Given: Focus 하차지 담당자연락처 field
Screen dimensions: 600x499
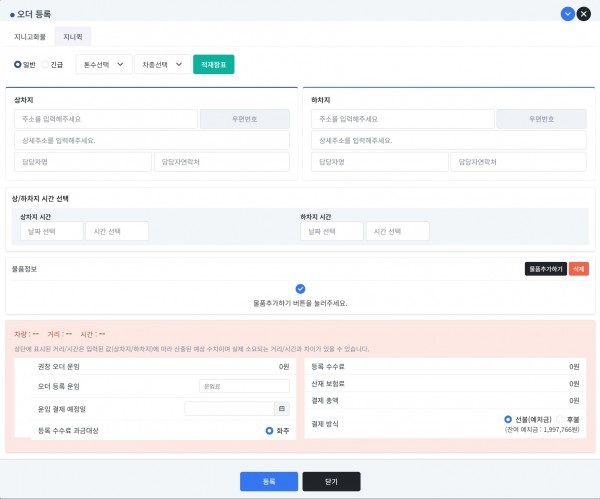Looking at the screenshot, I should [x=518, y=162].
